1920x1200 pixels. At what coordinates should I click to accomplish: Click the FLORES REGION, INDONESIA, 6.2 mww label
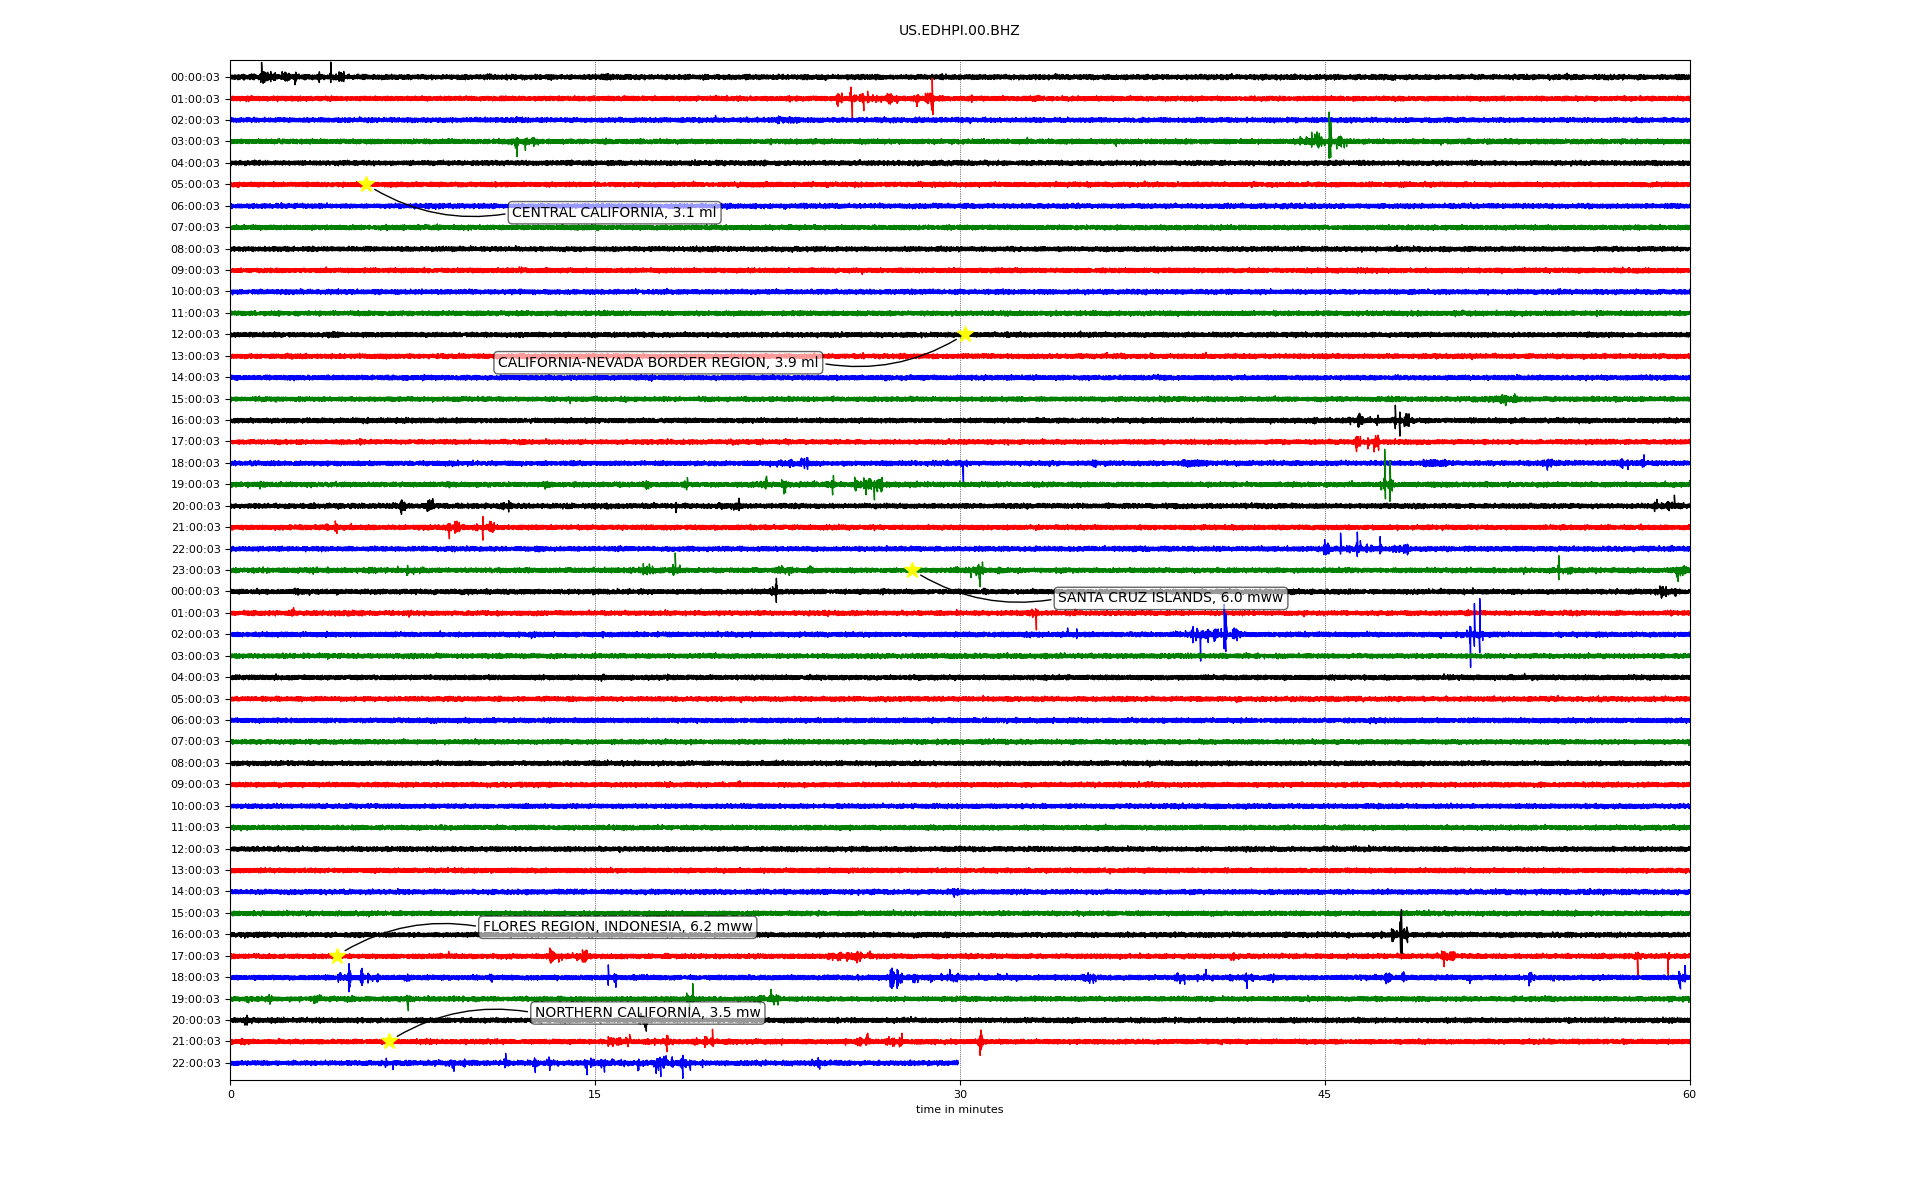[617, 927]
